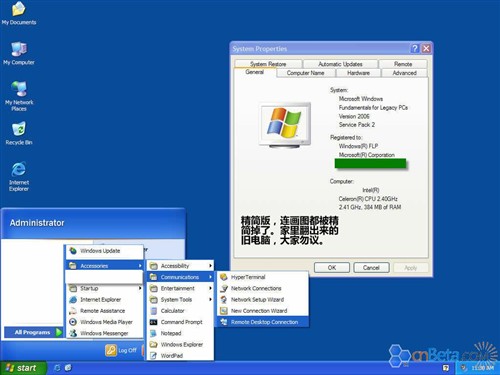Click the taskbar clock
The width and height of the screenshot is (500, 375).
(x=482, y=368)
